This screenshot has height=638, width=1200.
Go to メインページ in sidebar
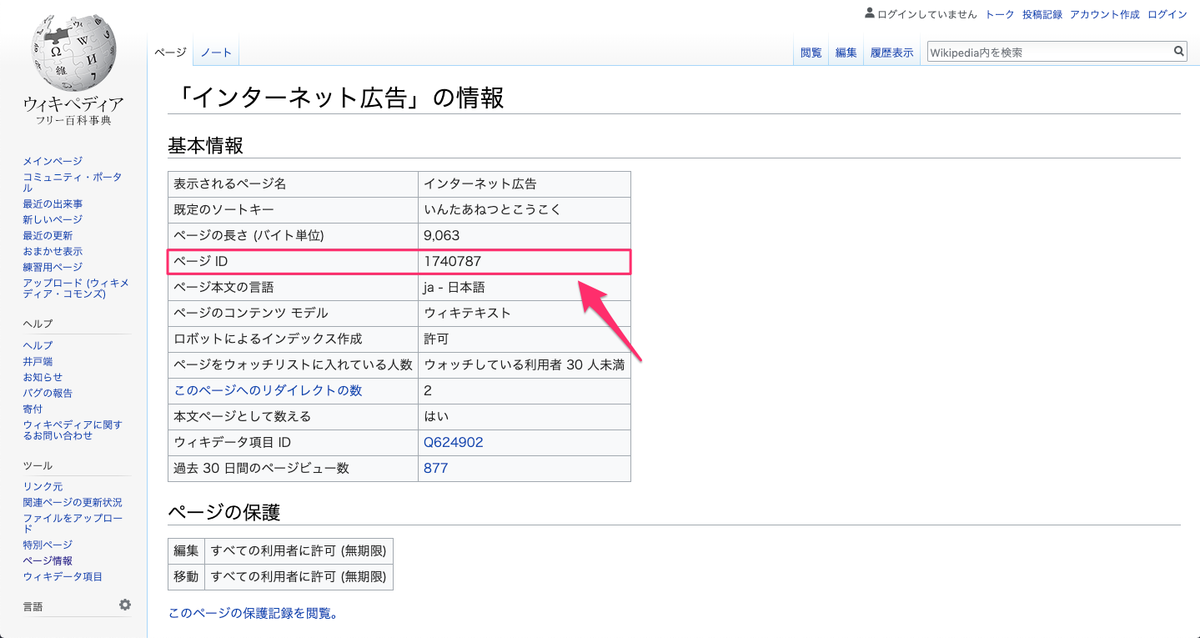[x=53, y=161]
